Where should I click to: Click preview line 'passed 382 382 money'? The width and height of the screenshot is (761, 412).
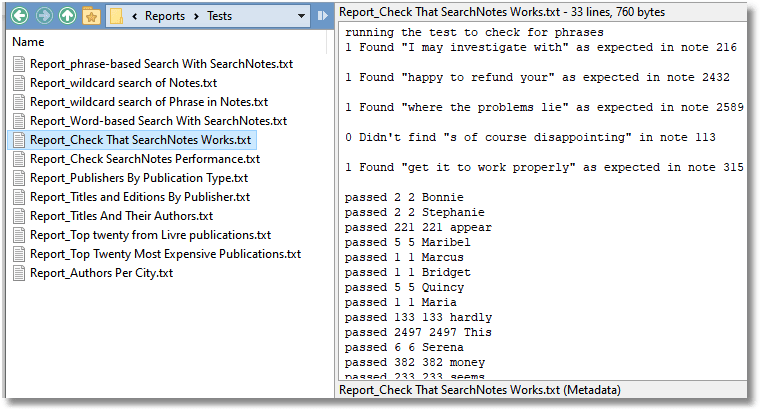[414, 363]
